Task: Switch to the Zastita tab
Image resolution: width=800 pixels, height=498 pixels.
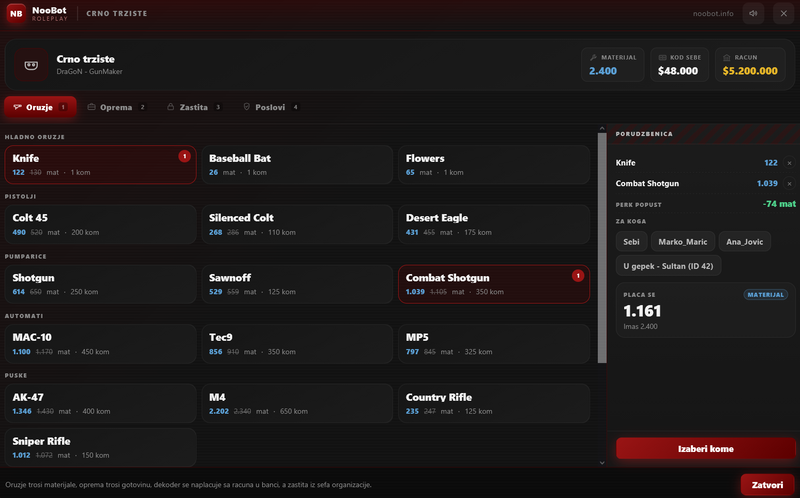Action: 194,107
